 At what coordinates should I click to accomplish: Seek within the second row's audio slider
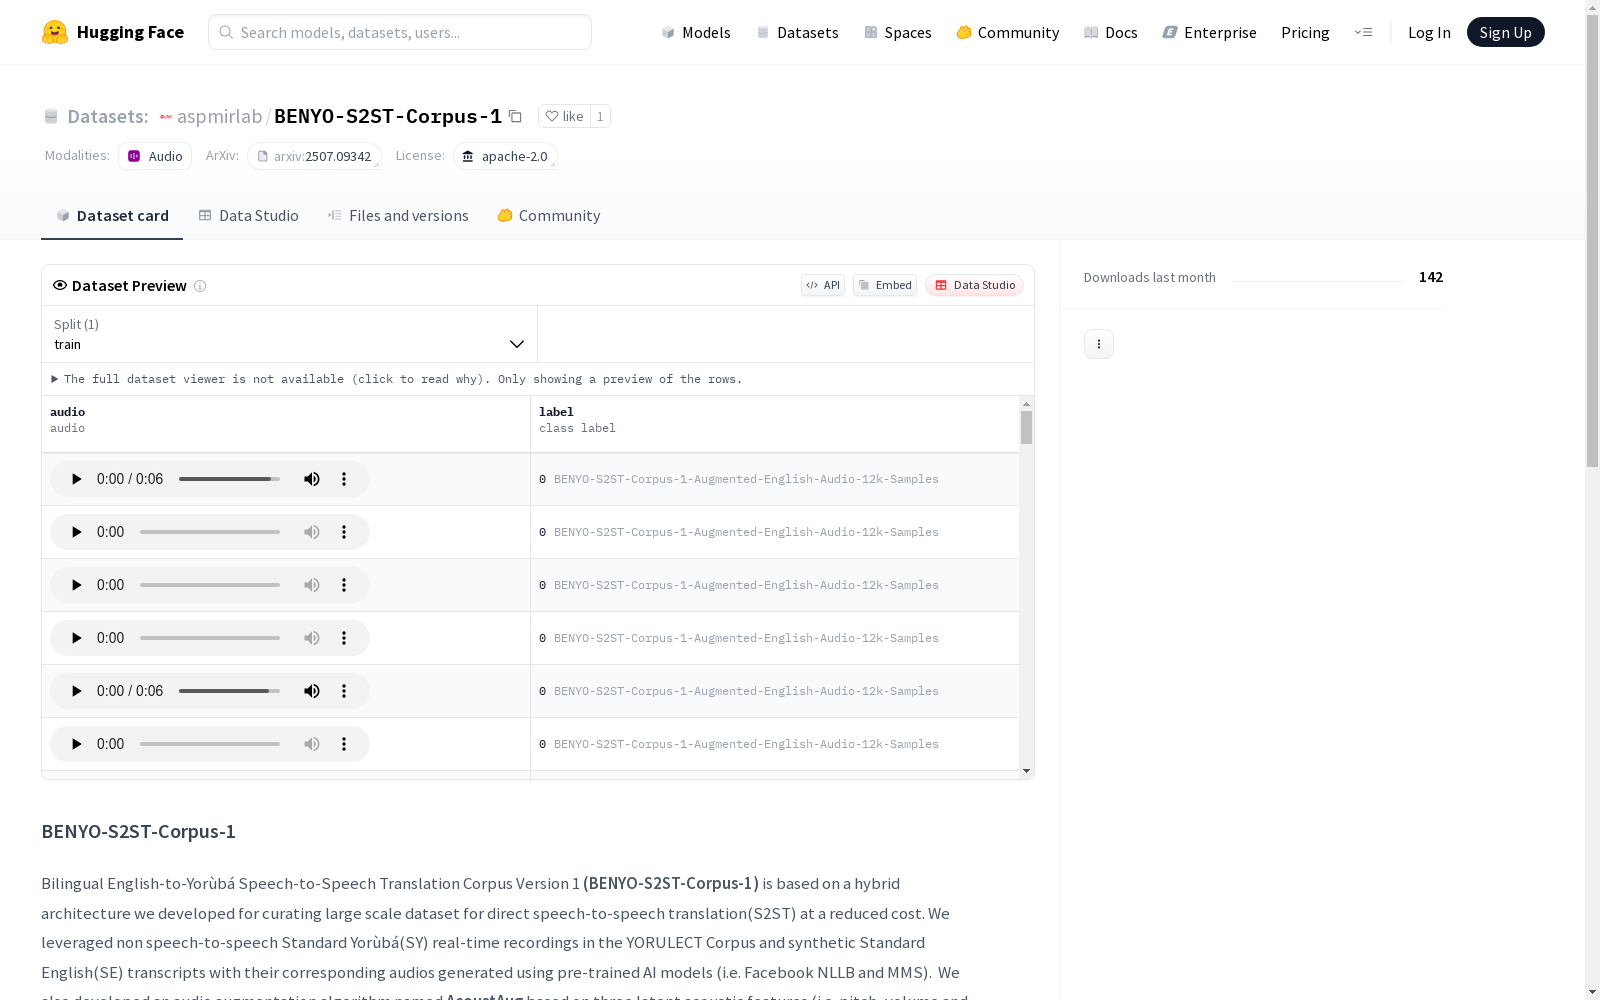[x=210, y=532]
